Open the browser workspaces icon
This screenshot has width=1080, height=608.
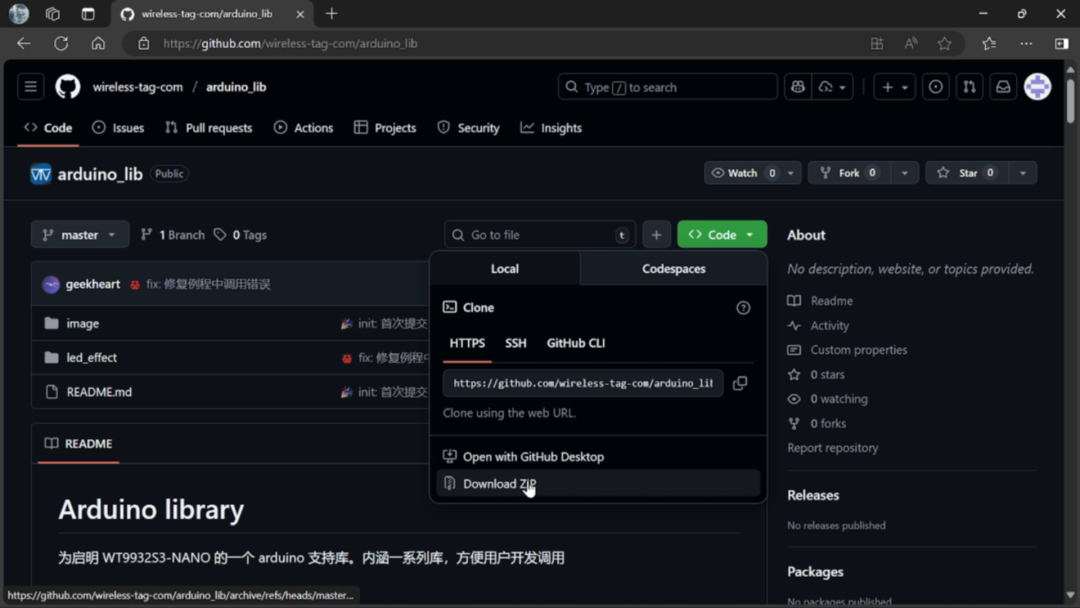52,14
